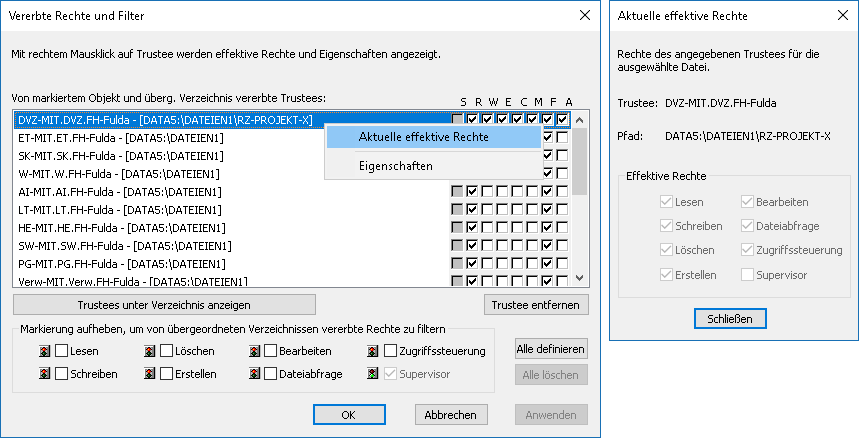Click the Trustee entfernen button
The width and height of the screenshot is (859, 438).
(536, 304)
